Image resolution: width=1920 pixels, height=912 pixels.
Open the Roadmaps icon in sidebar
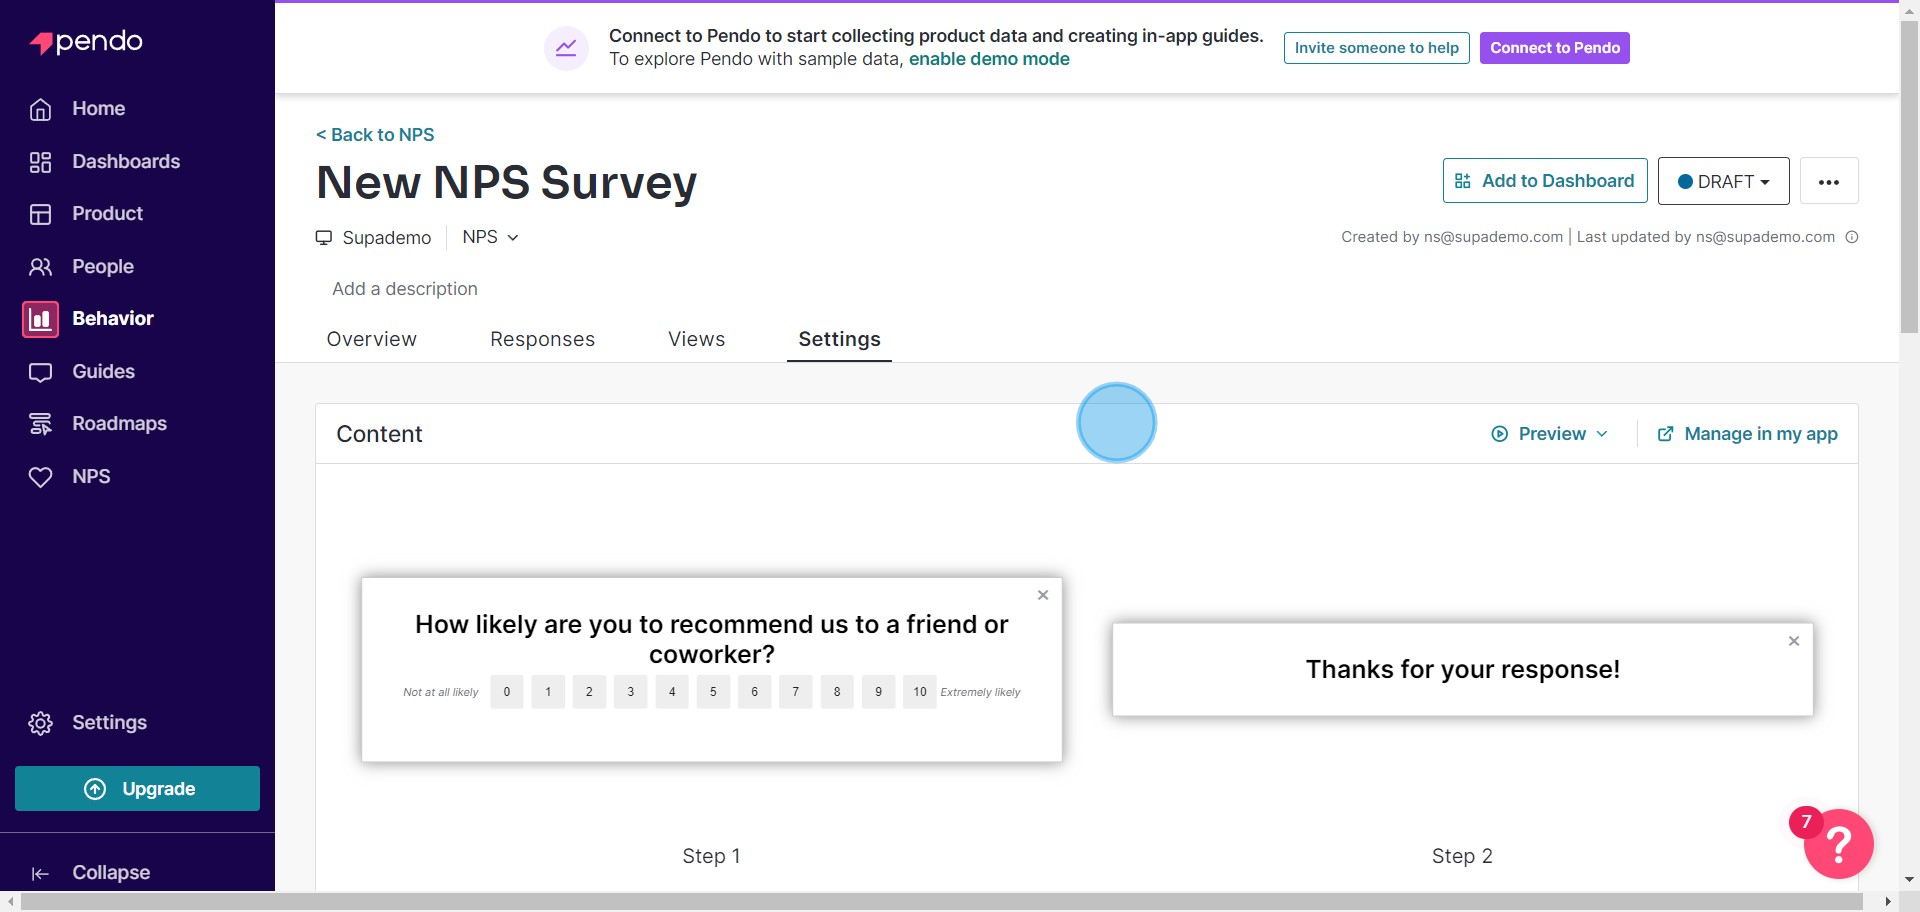click(40, 424)
